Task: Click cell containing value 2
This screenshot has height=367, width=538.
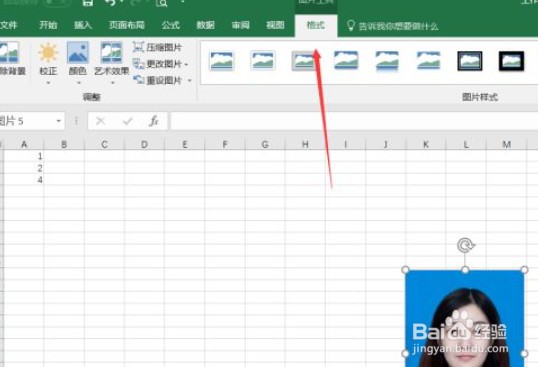Action: coord(24,168)
